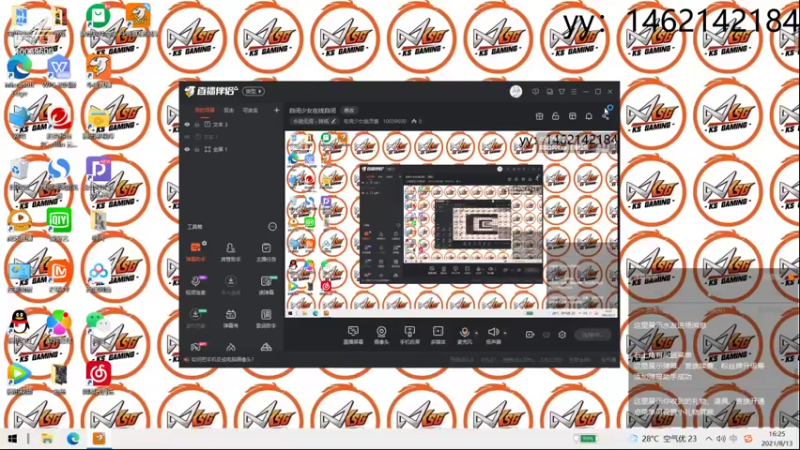The image size is (800, 450).
Task: Open the 读弹幕 tool with green badge
Action: (266, 285)
